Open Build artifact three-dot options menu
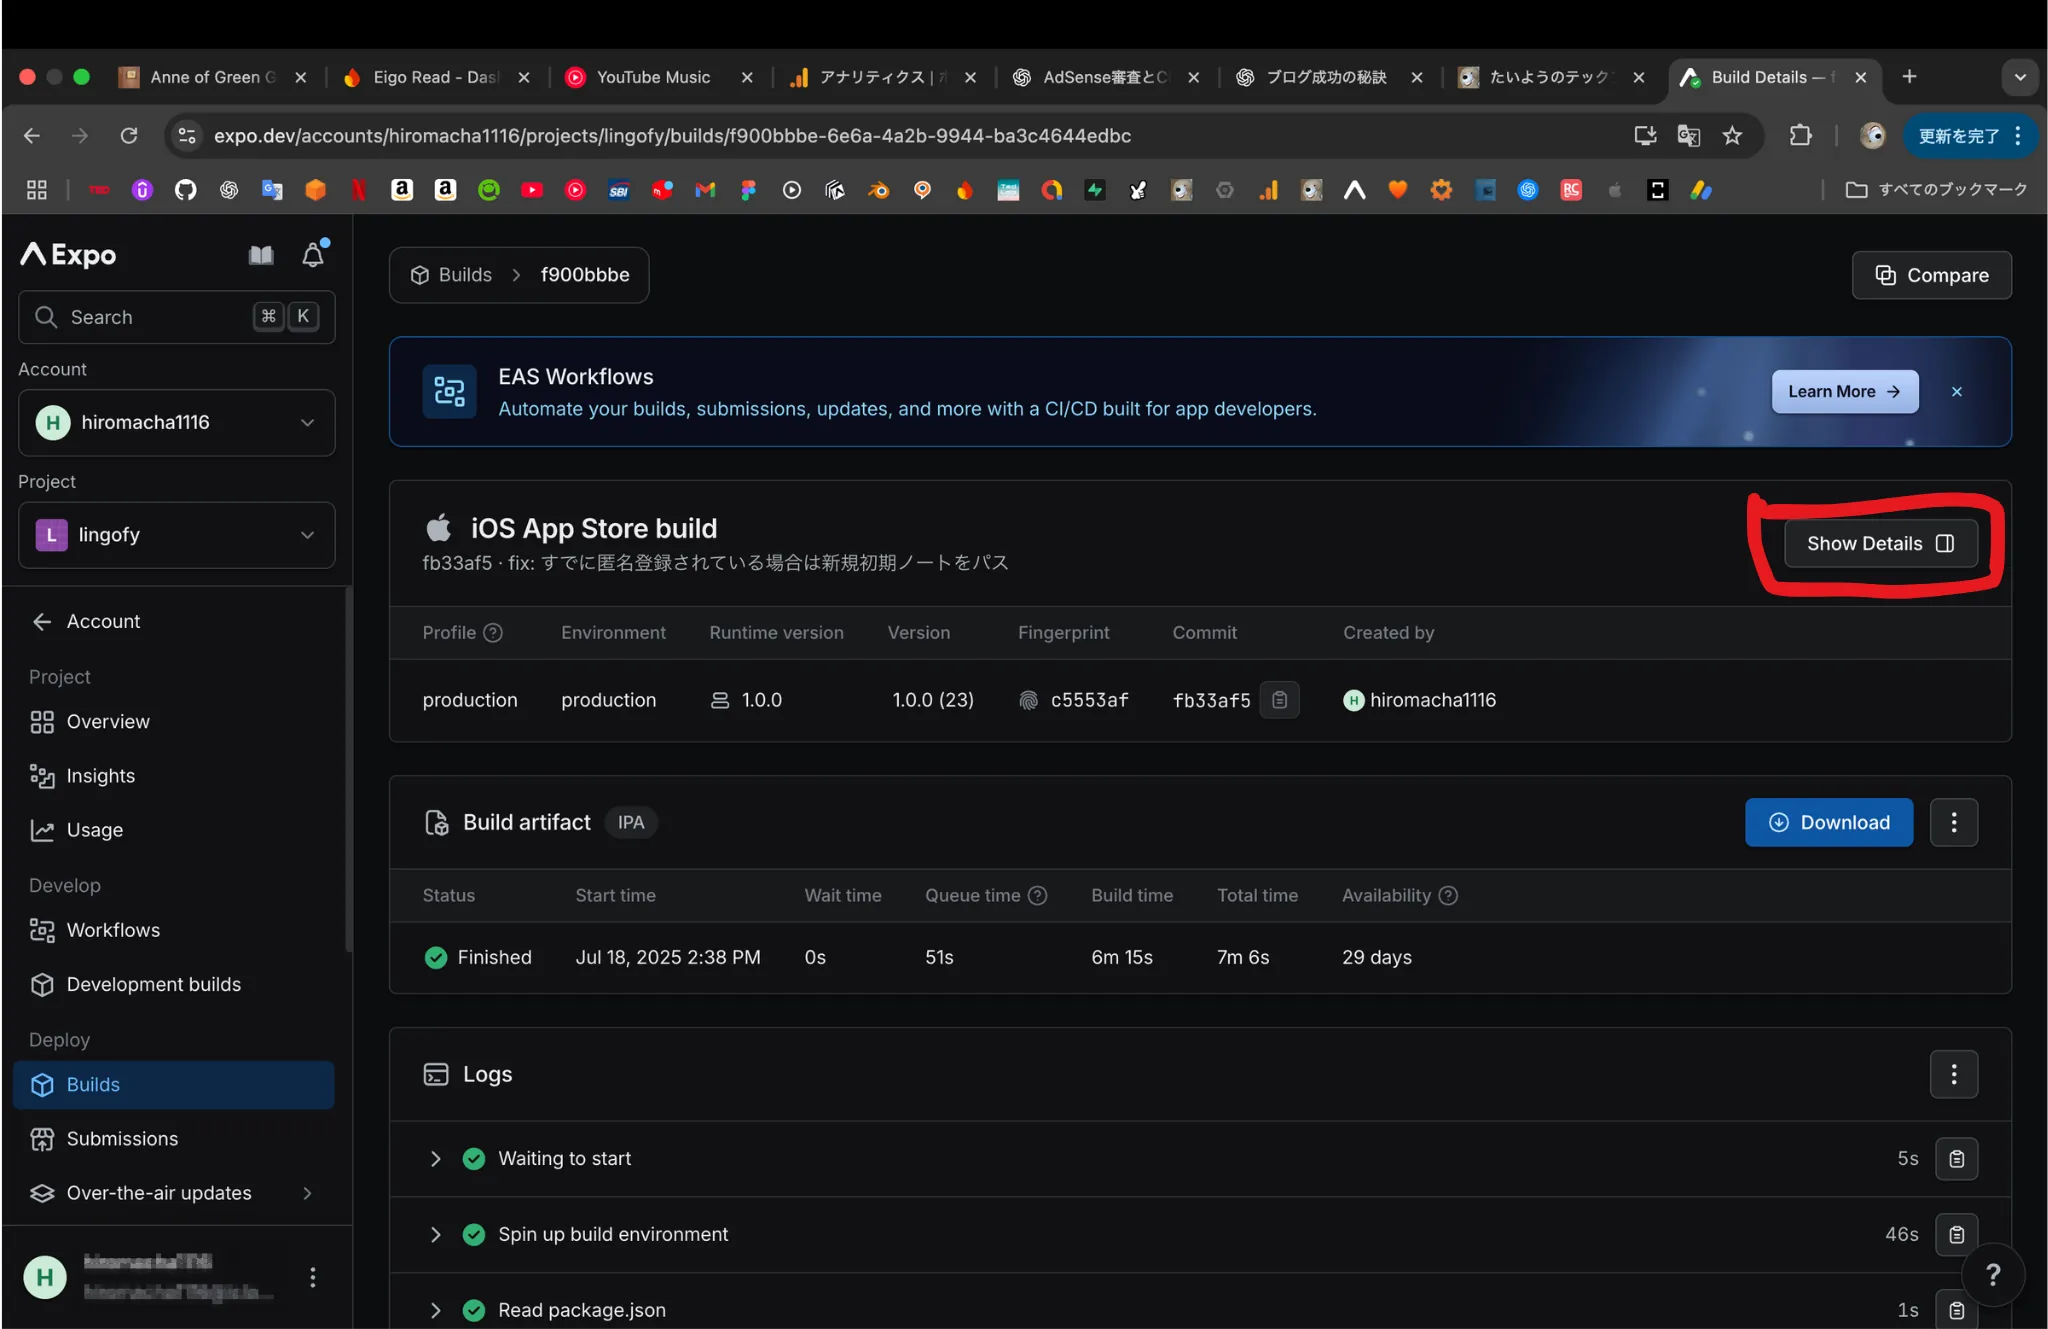Screen dimensions: 2048x1329 click(x=1953, y=822)
